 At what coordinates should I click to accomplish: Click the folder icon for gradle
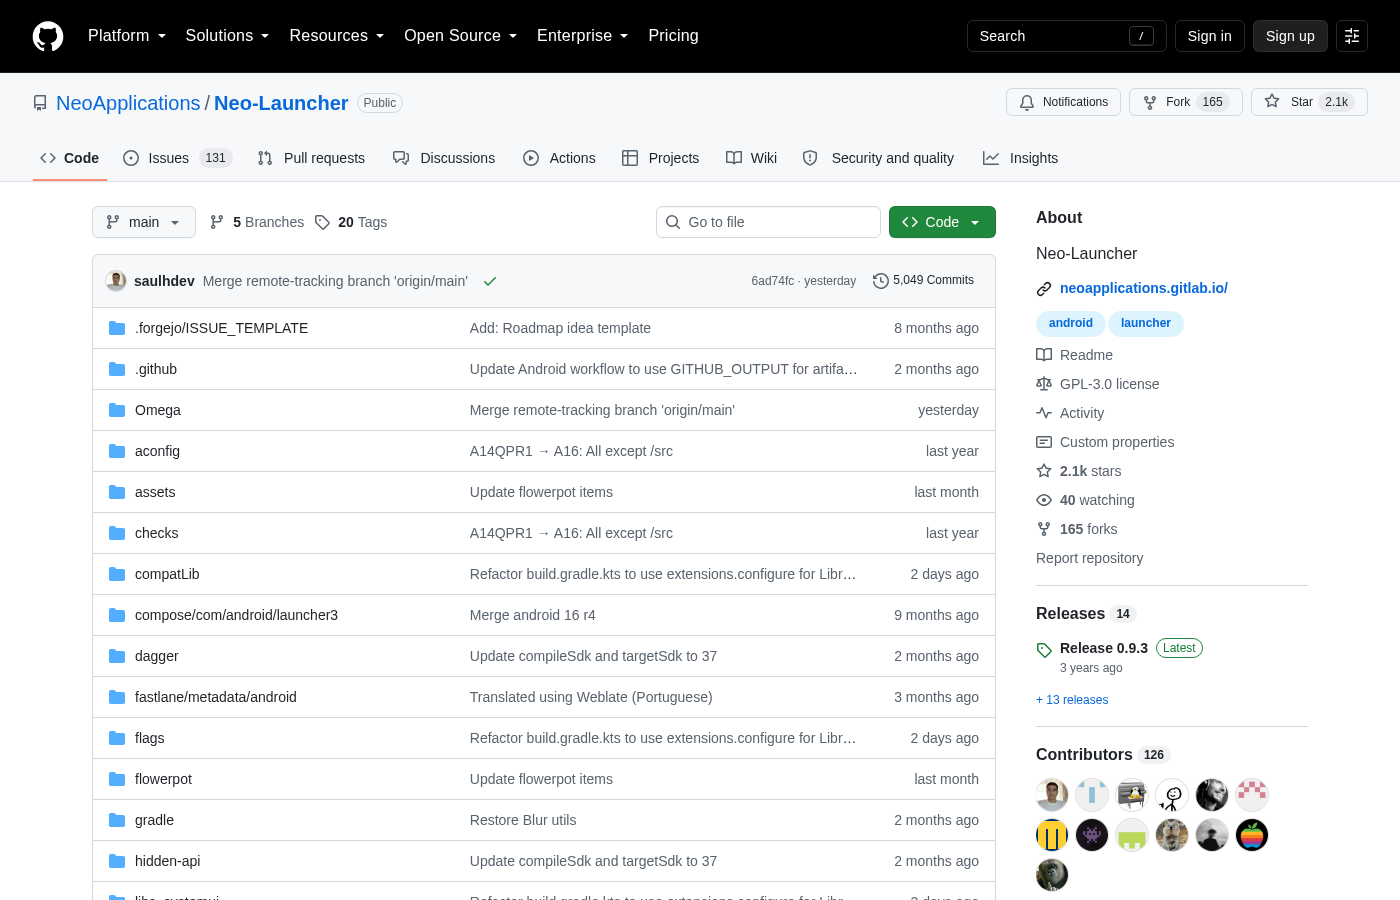(x=117, y=820)
